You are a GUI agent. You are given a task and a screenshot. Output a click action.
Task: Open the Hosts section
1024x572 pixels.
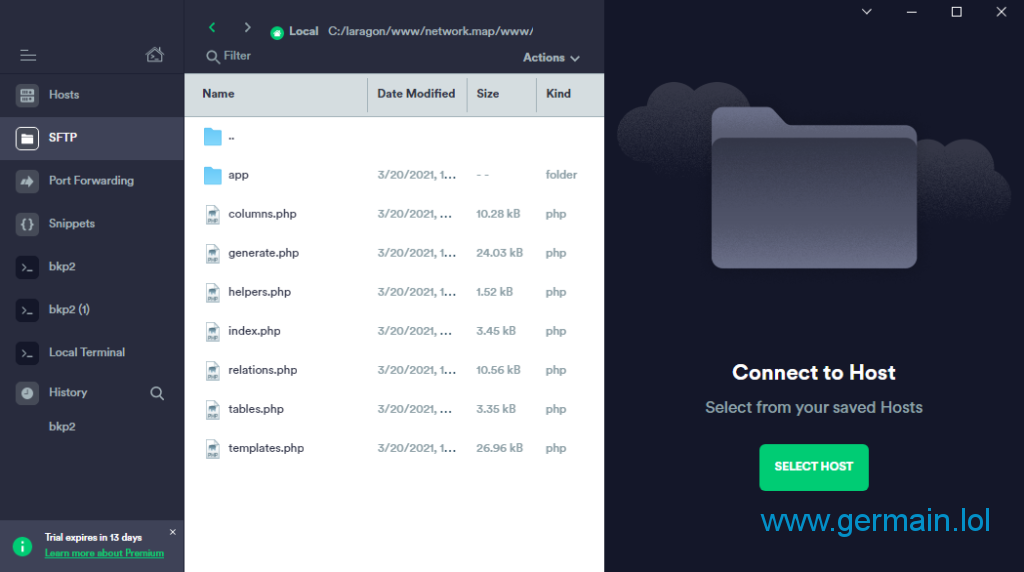point(64,95)
